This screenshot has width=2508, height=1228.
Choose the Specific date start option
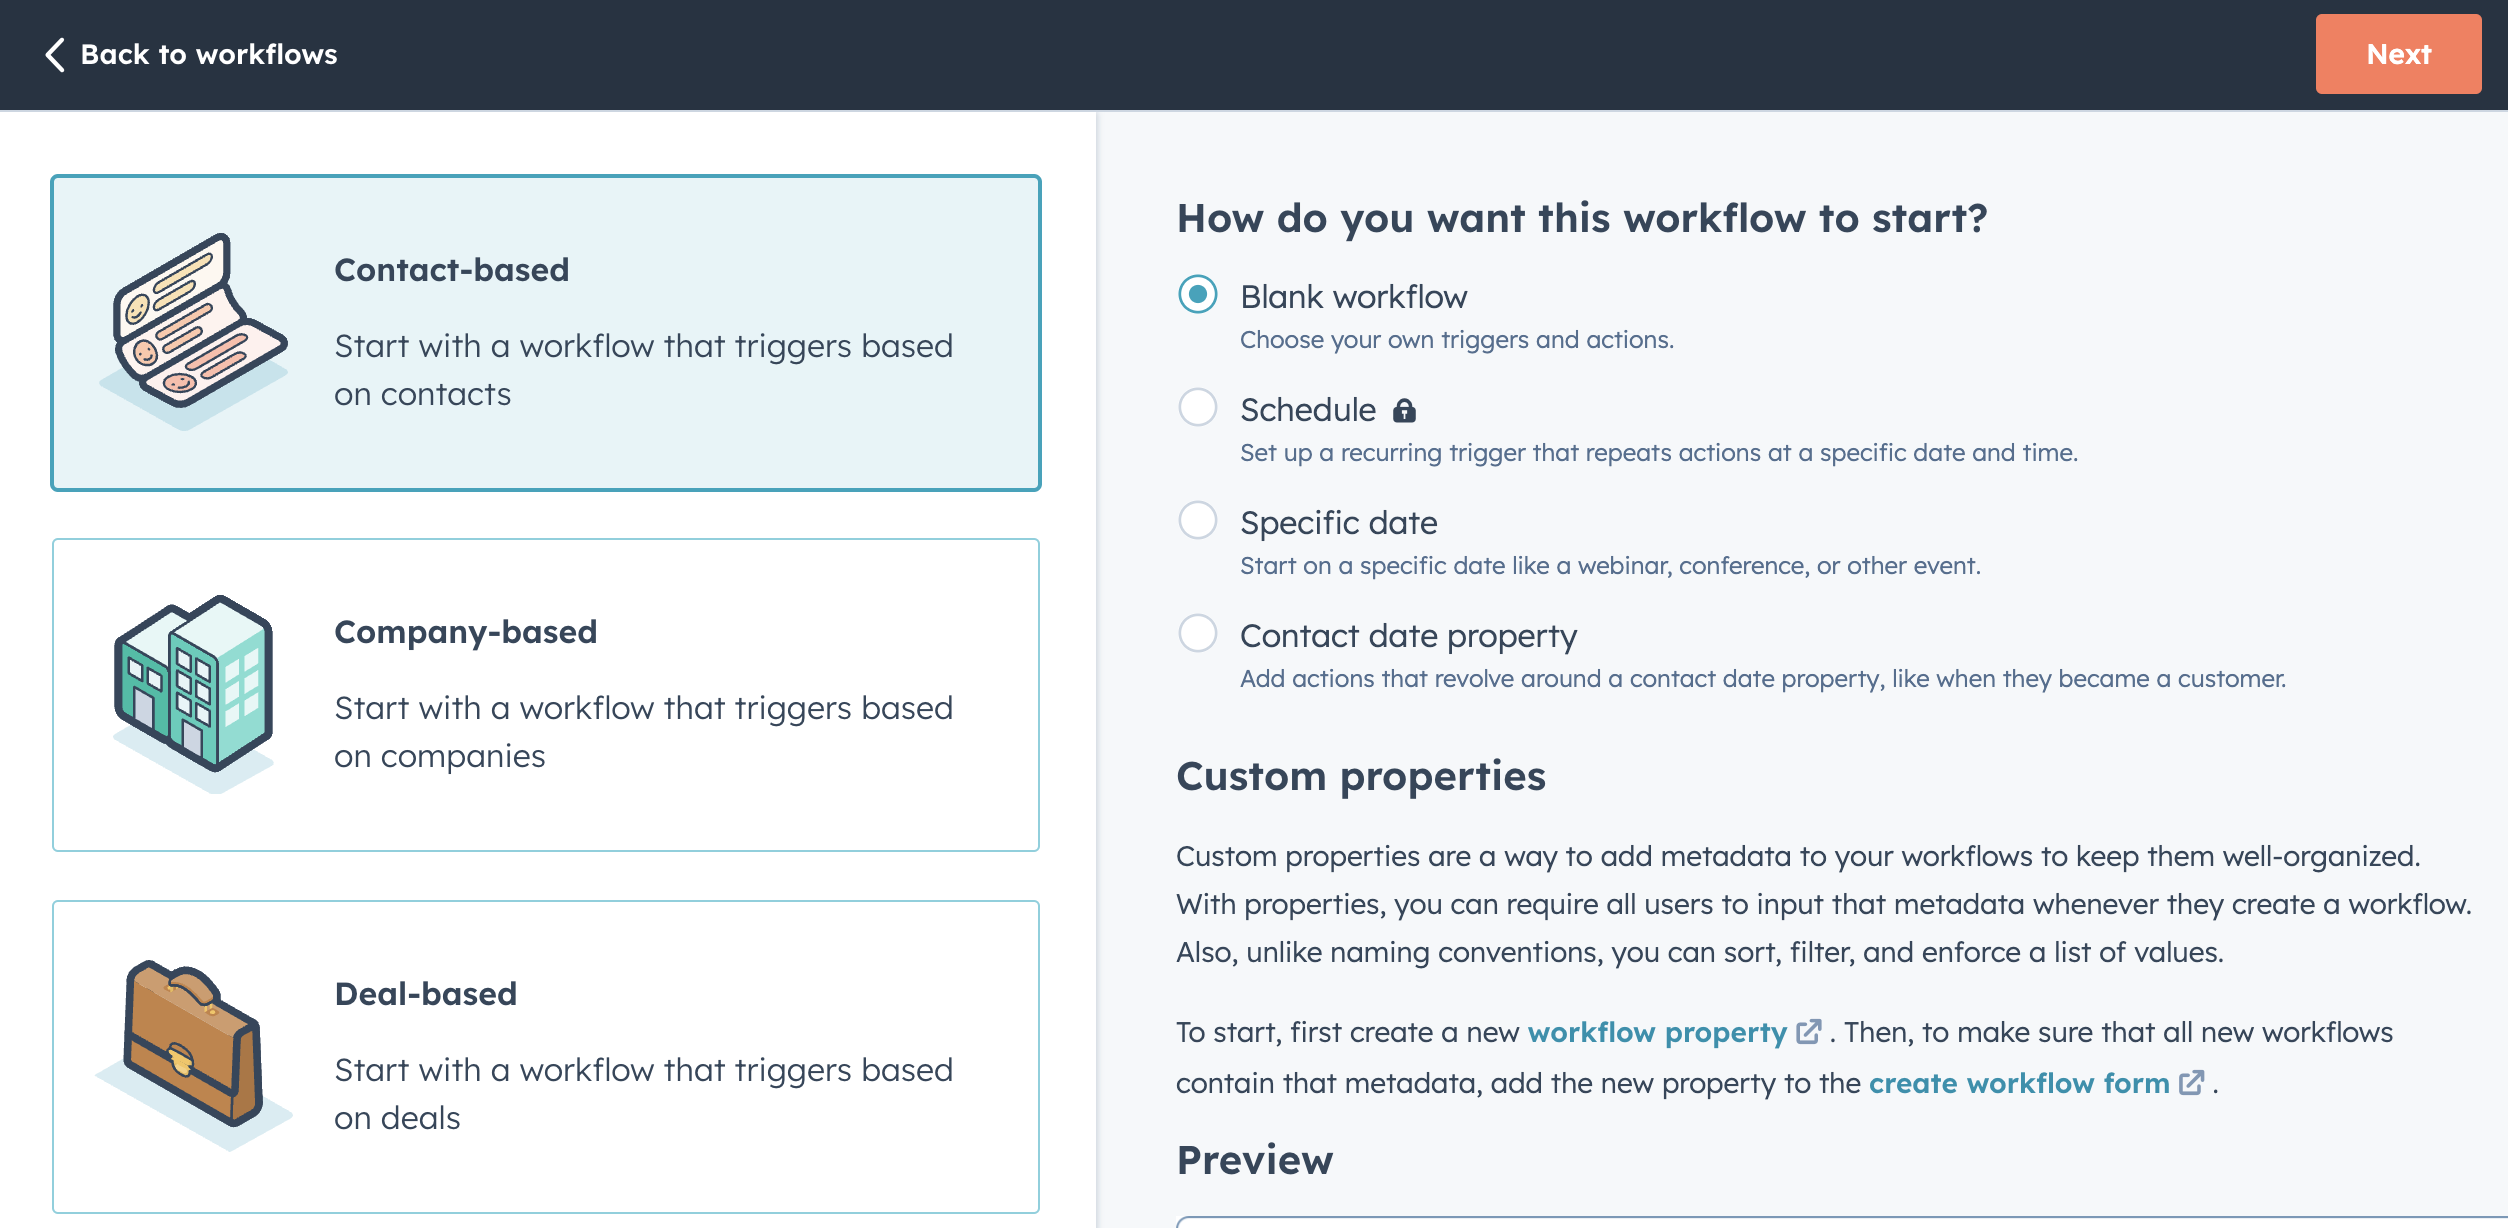[x=1199, y=522]
